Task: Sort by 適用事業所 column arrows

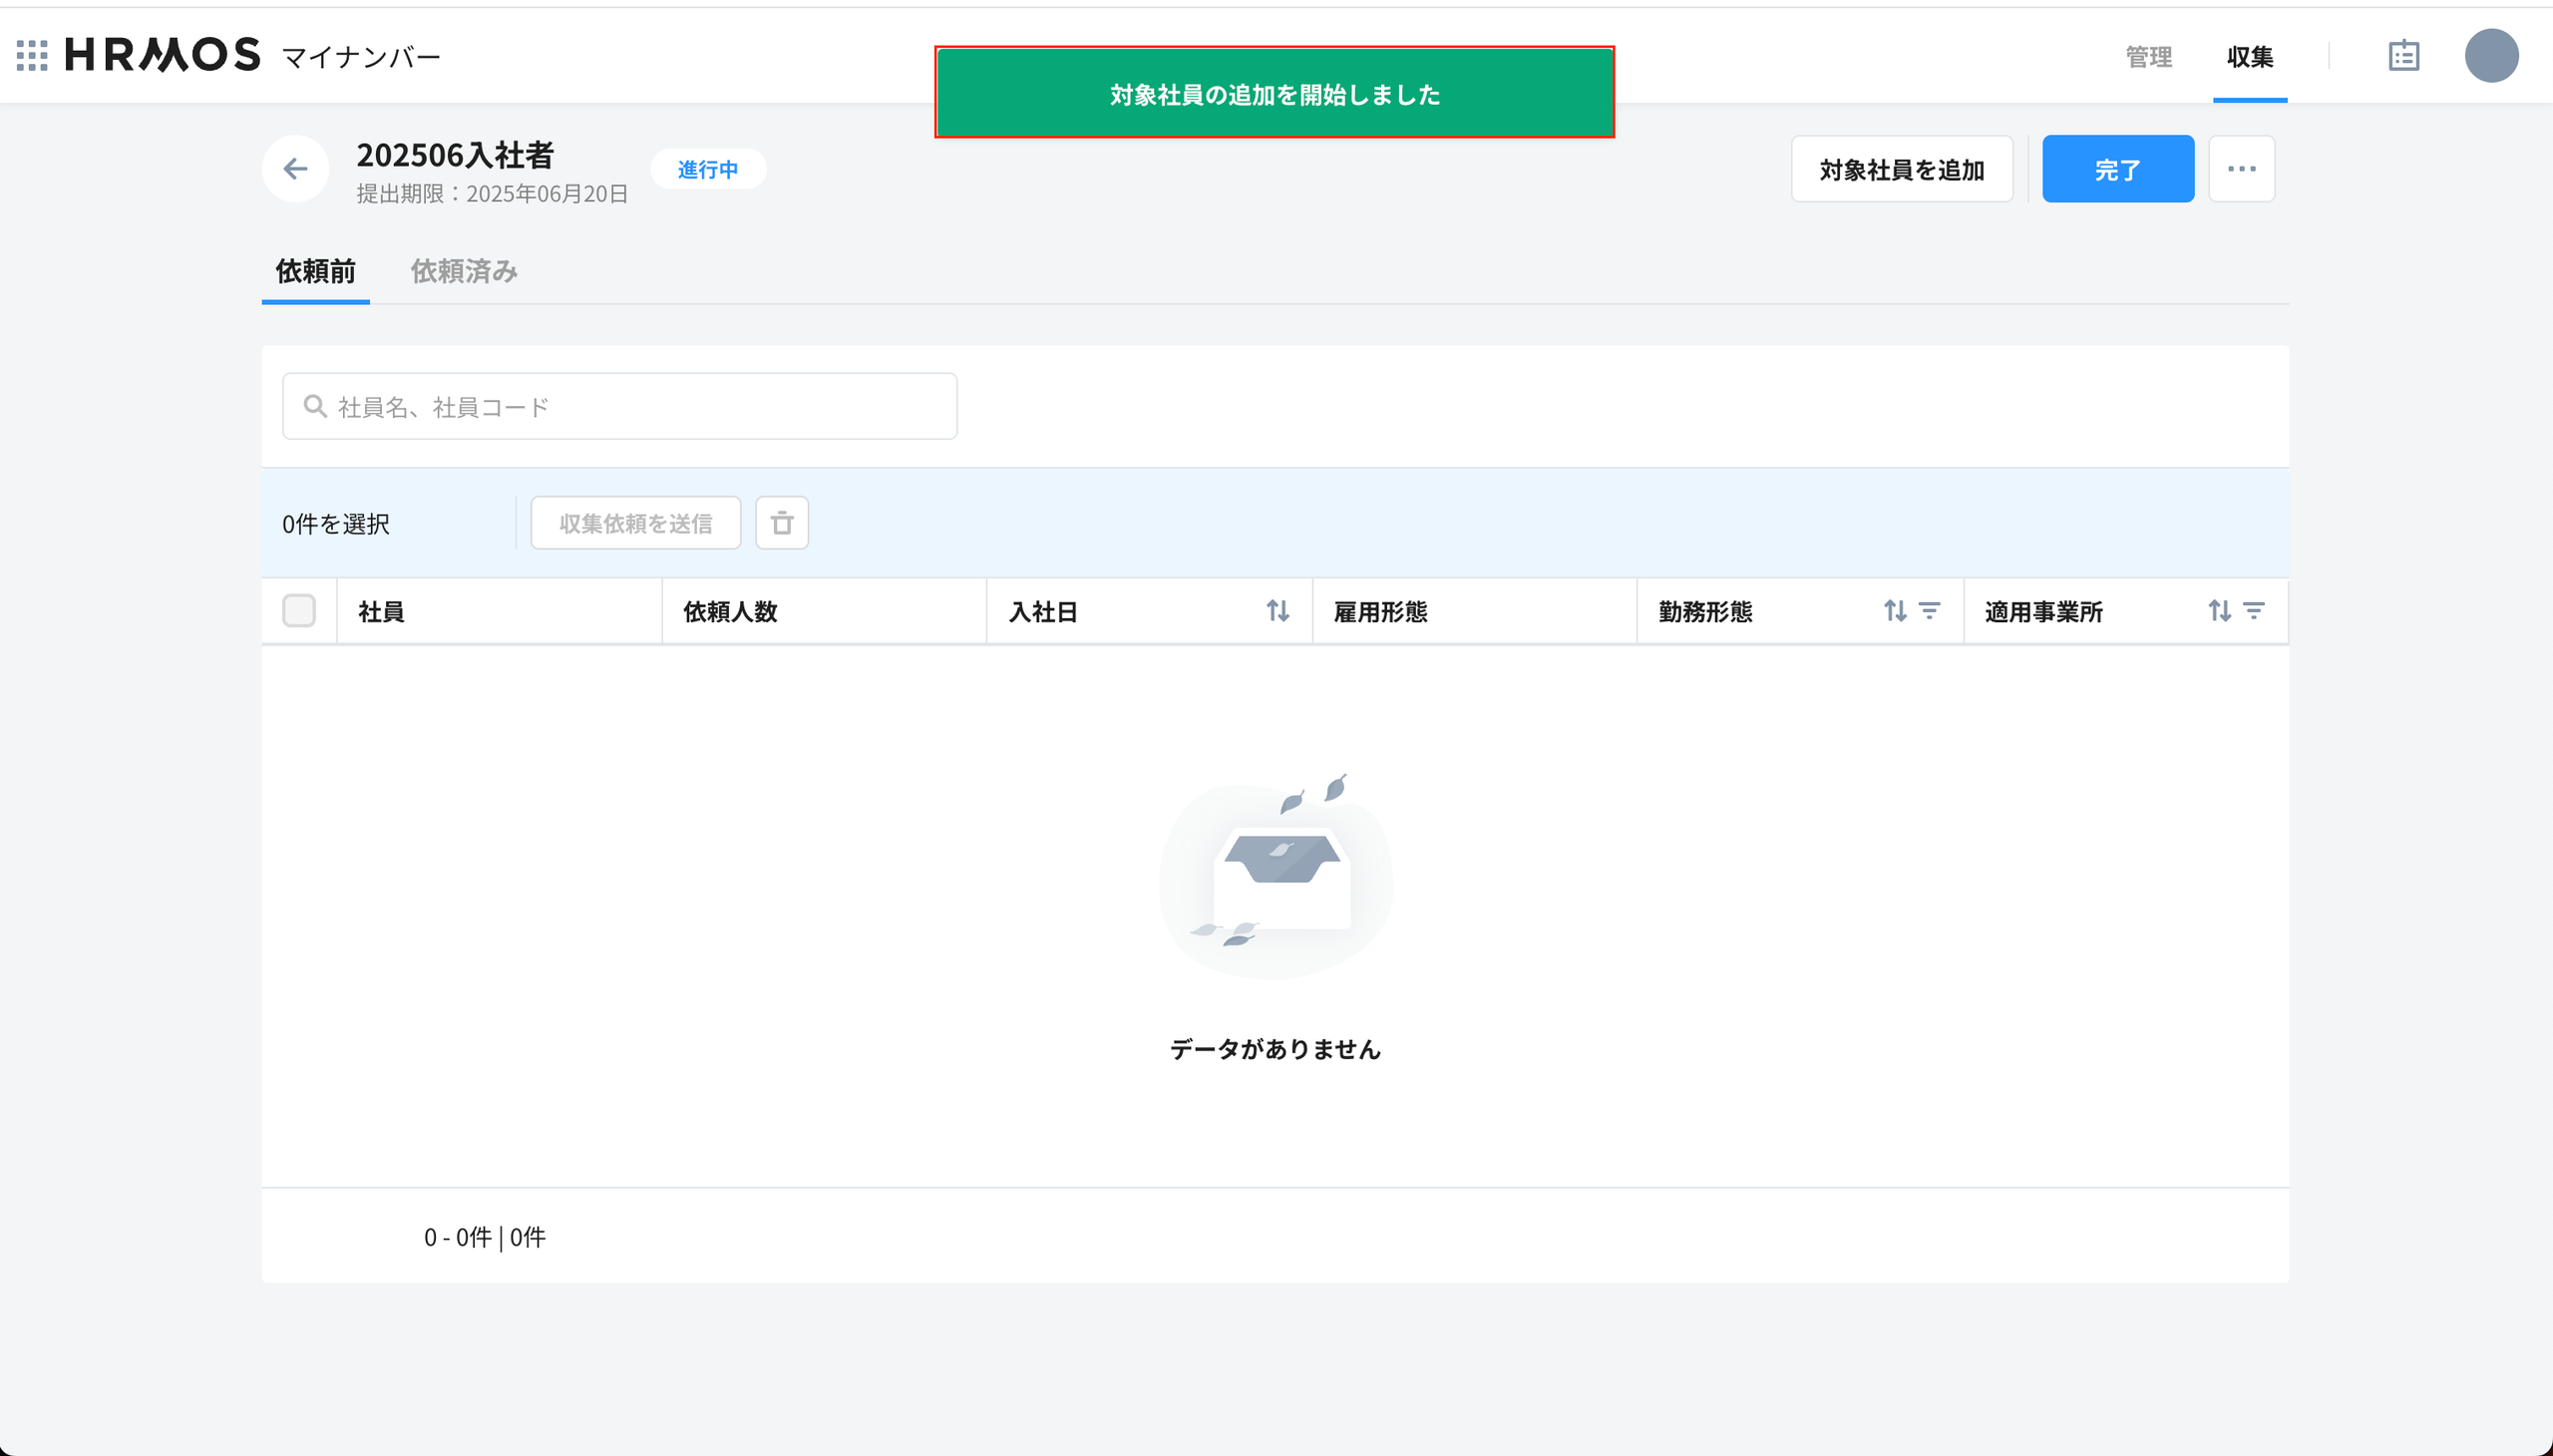Action: (2219, 611)
